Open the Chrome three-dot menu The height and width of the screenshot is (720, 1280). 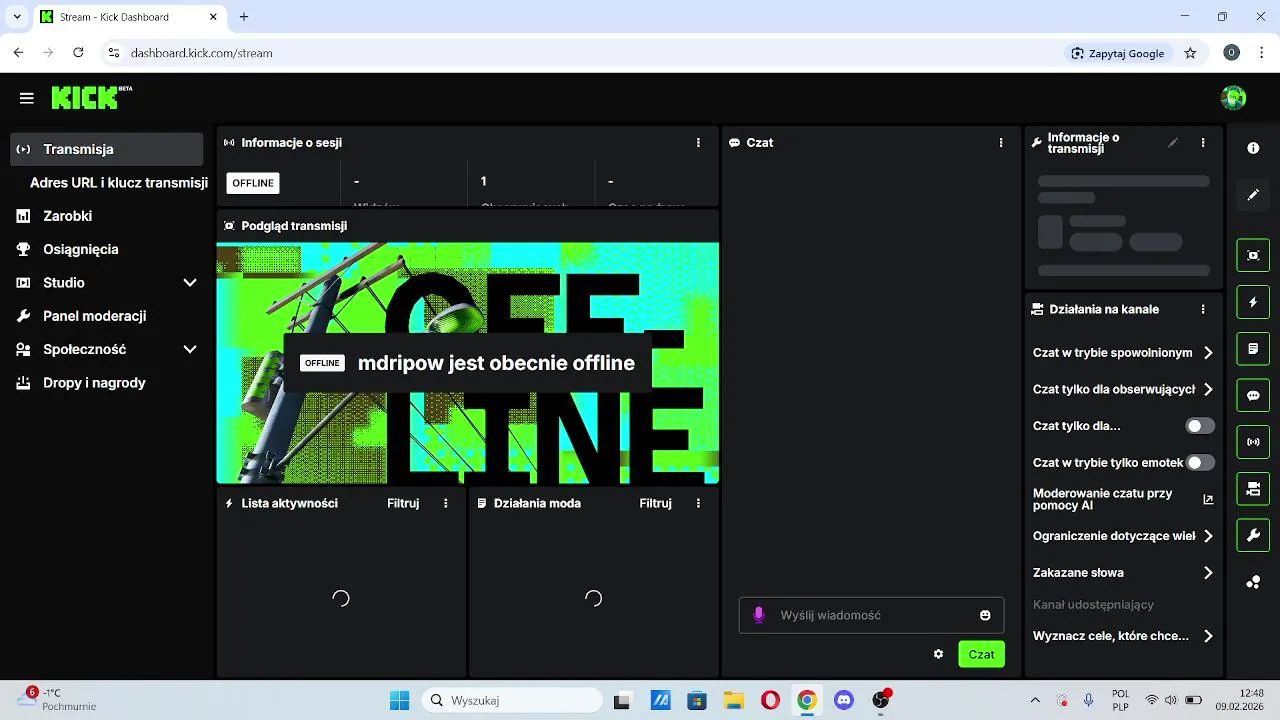(1260, 53)
